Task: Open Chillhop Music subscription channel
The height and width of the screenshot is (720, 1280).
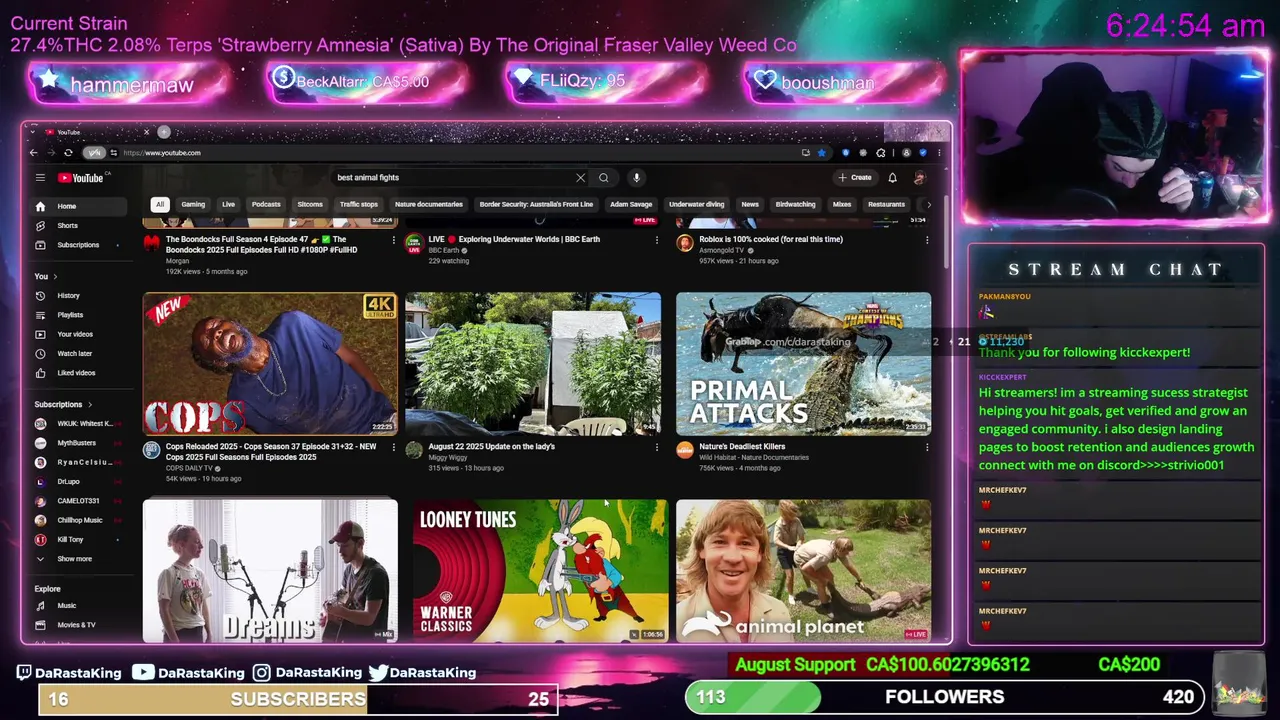Action: point(78,520)
